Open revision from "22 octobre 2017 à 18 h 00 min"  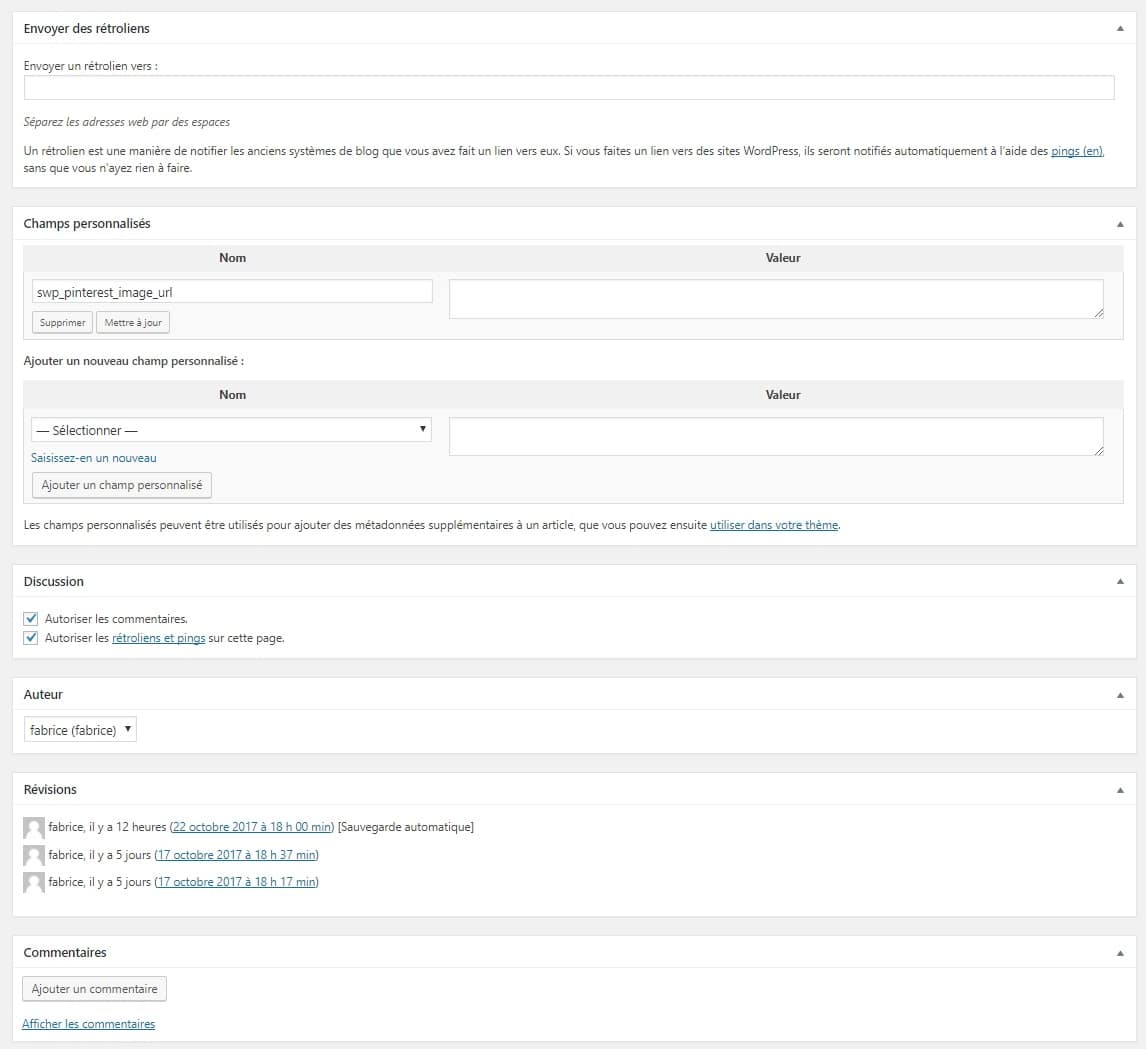point(251,826)
